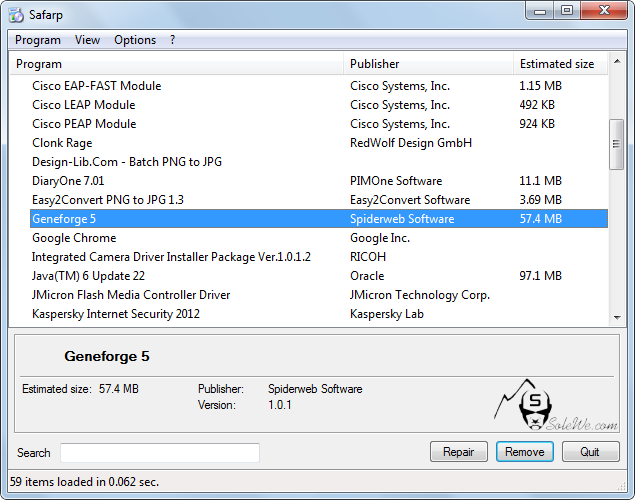Image resolution: width=635 pixels, height=500 pixels.
Task: Click the Easy2Convert Software publisher cell
Action: (410, 200)
